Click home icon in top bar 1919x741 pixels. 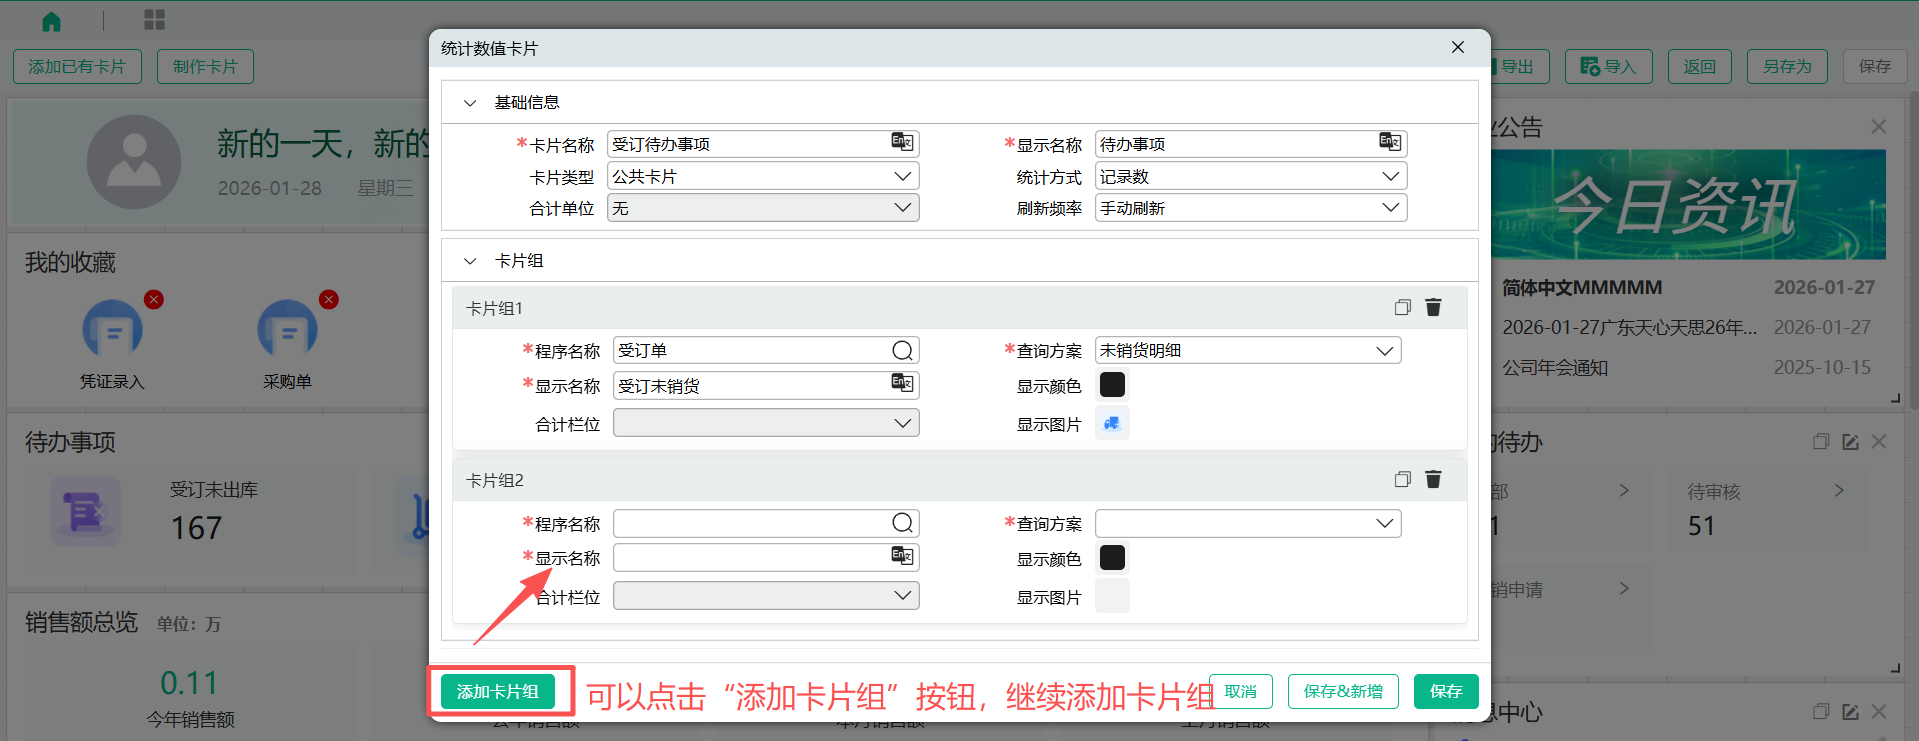point(52,21)
